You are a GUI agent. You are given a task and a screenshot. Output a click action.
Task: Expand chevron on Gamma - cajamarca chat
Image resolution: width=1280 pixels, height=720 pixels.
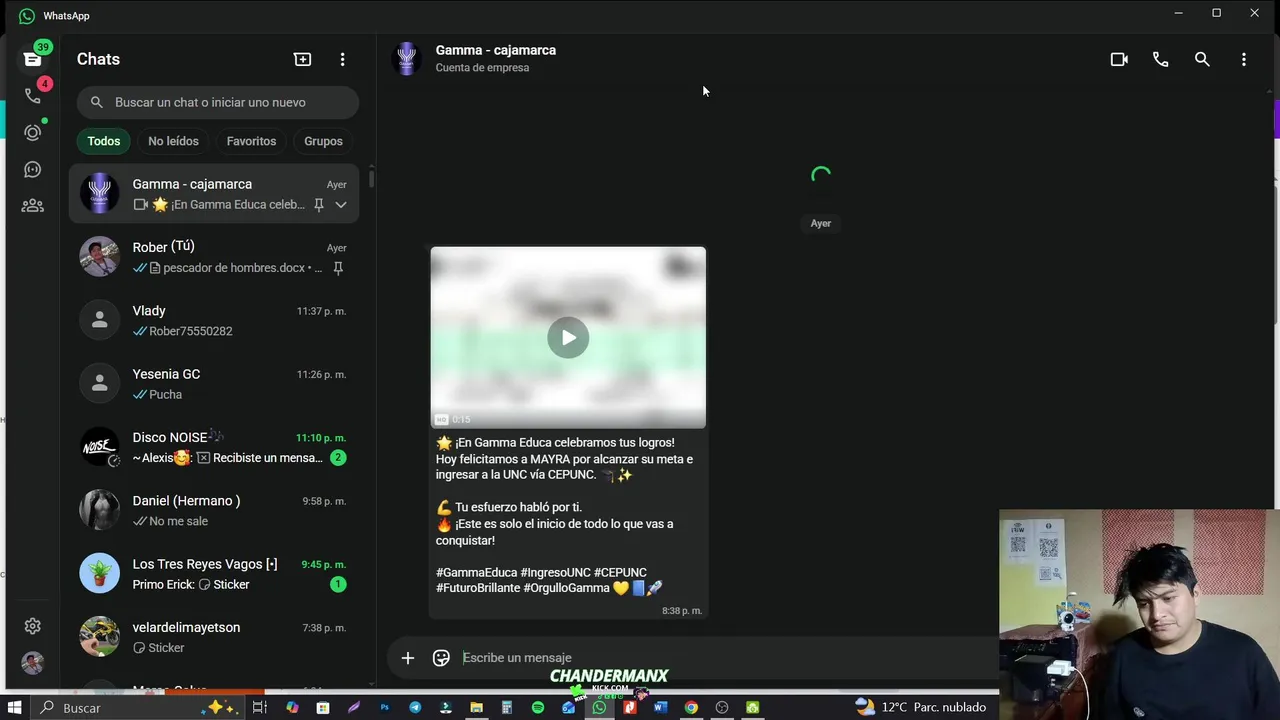coord(341,205)
